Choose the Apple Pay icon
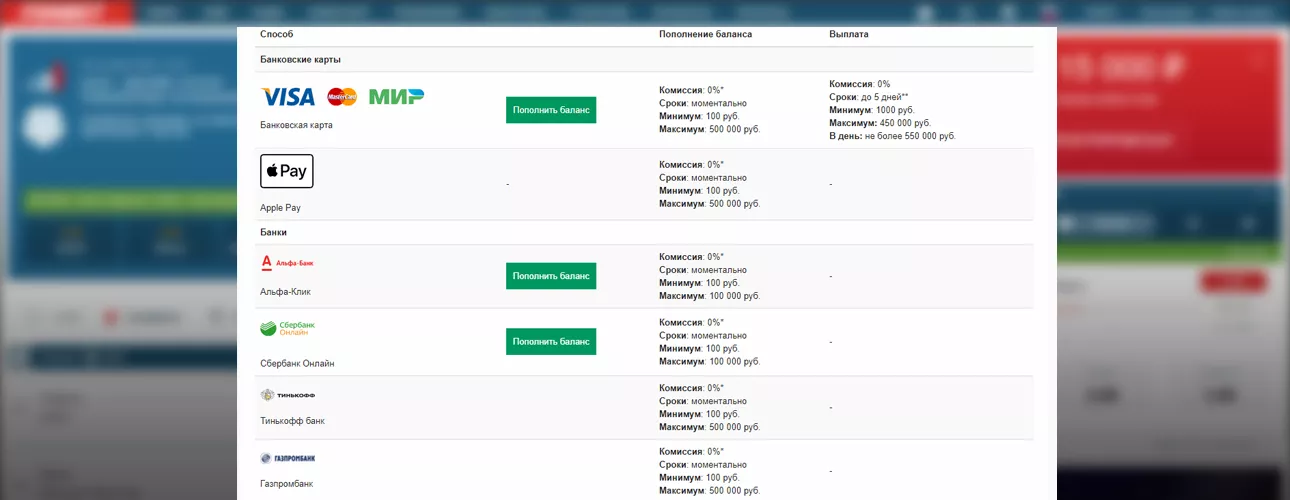The width and height of the screenshot is (1290, 500). (x=287, y=171)
